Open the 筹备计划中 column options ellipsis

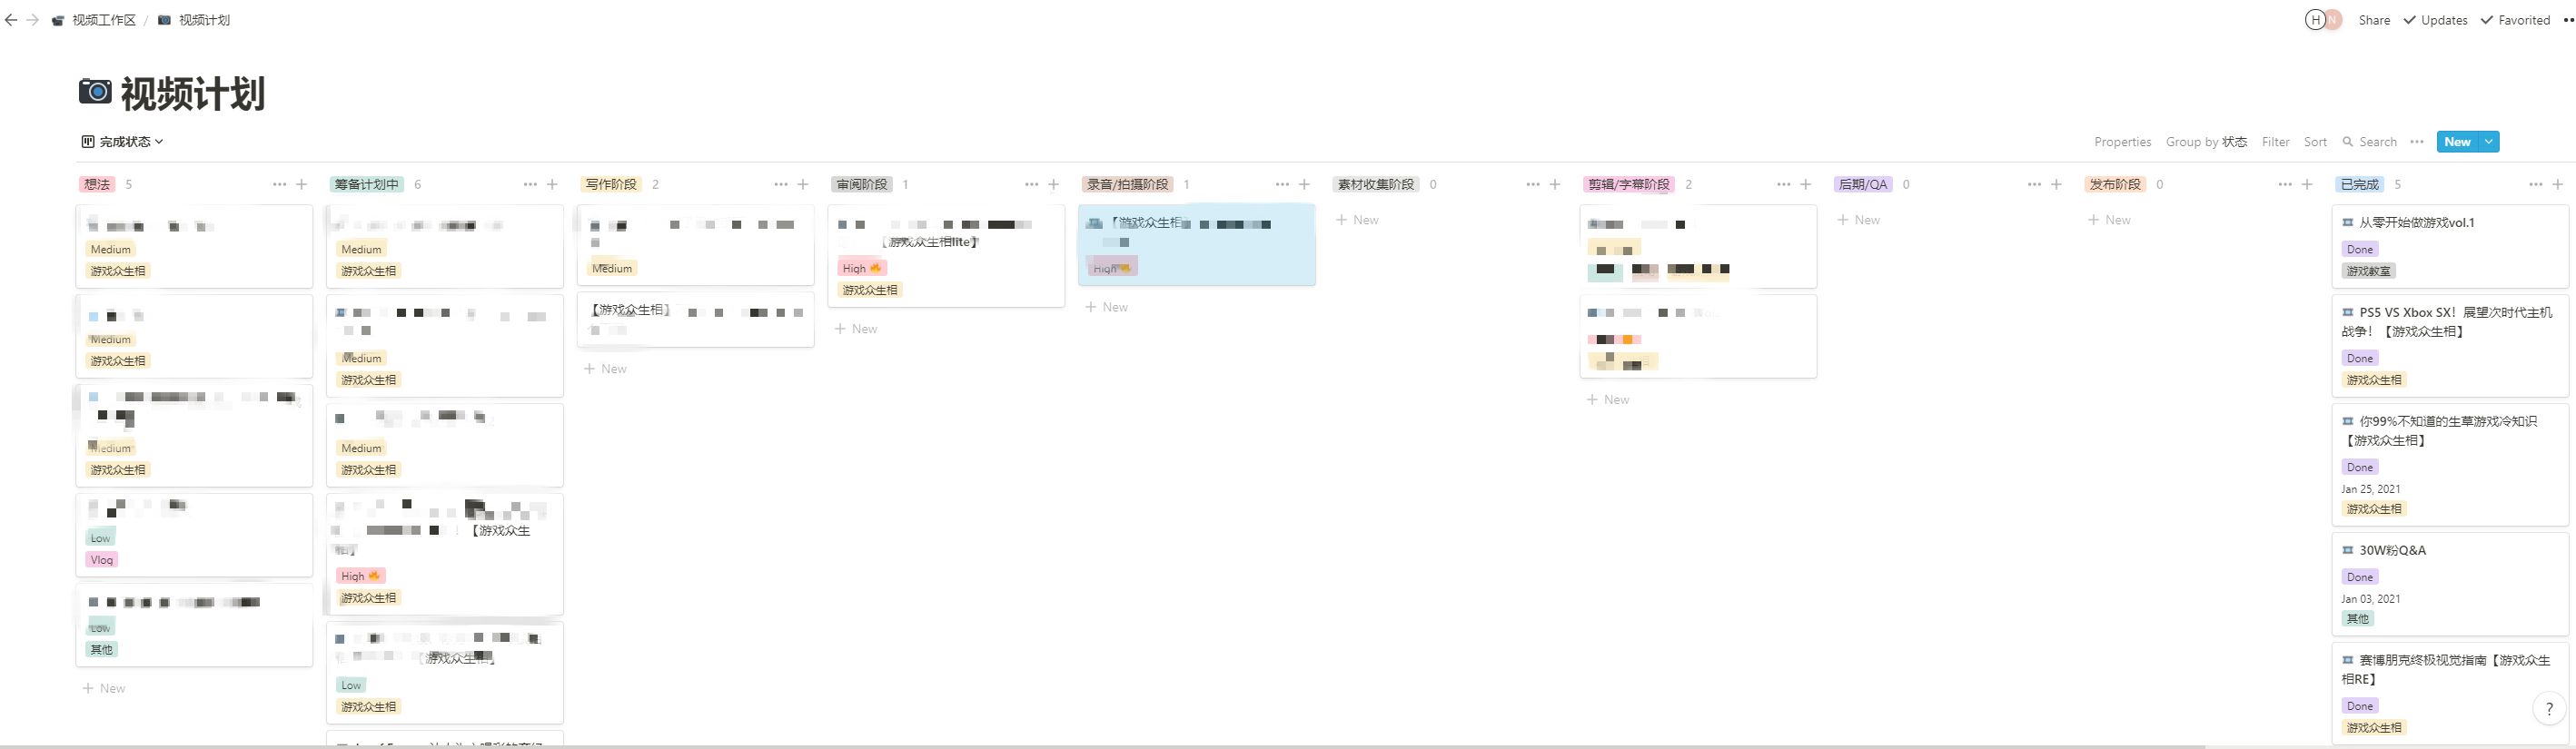click(530, 184)
